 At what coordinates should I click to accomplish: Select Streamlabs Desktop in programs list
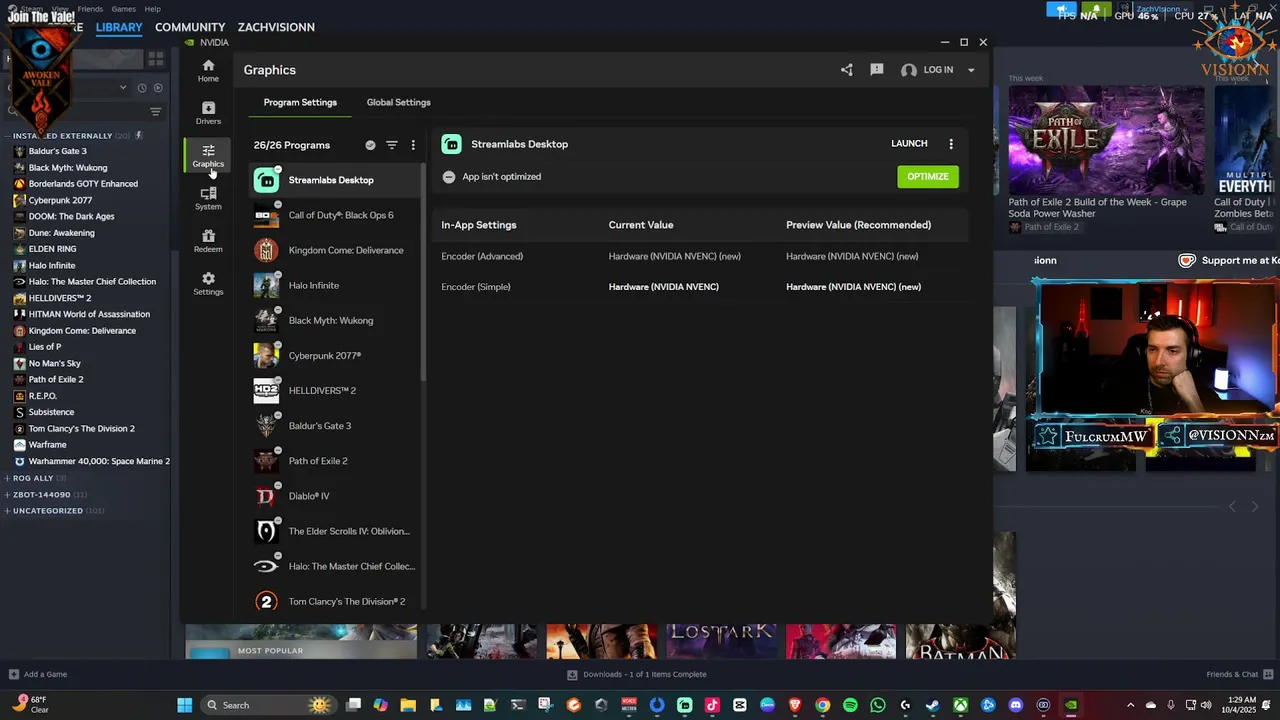pyautogui.click(x=333, y=180)
